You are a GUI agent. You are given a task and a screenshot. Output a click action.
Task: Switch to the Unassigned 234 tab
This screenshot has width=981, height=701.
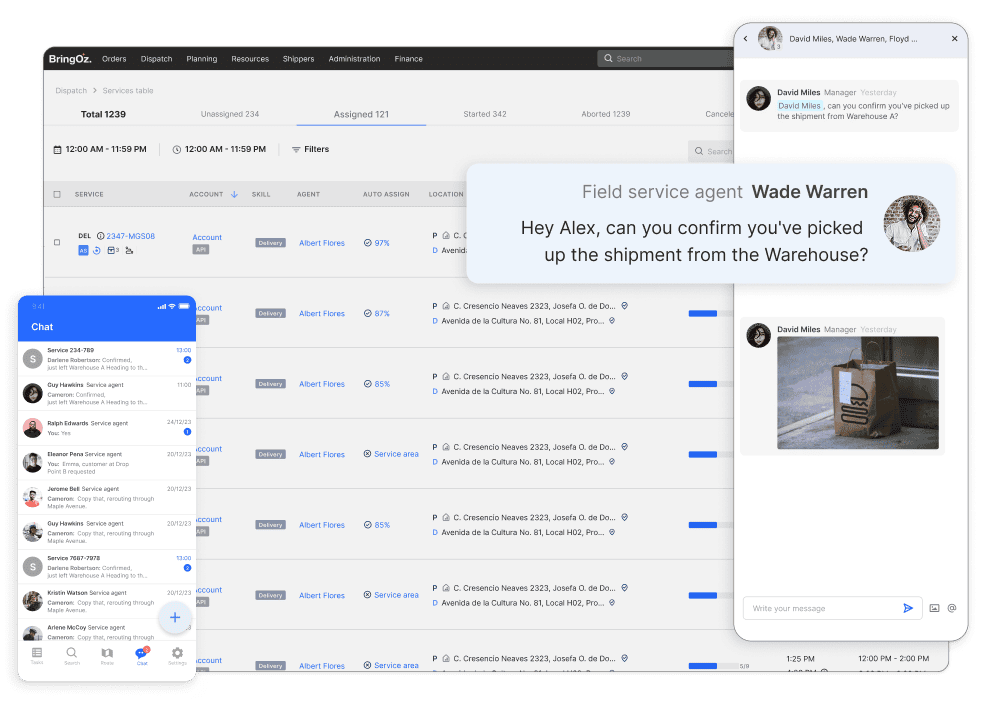(x=230, y=115)
